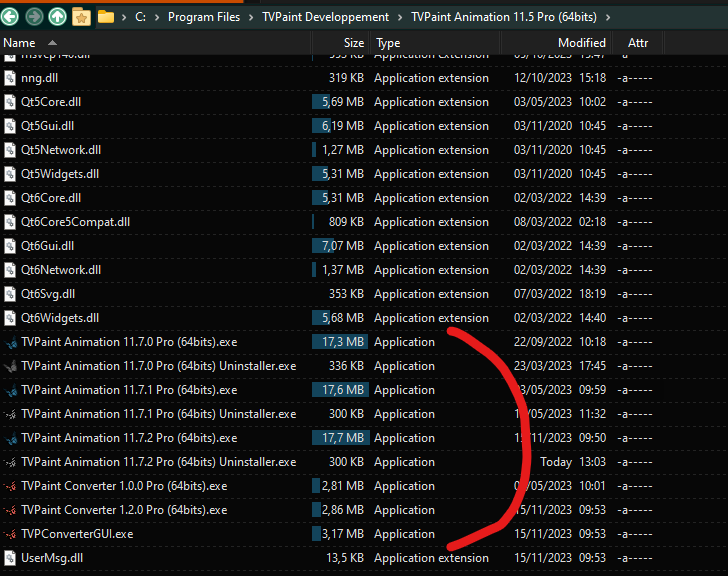Click the 22/09/2022 10:18 modified date

coord(560,342)
